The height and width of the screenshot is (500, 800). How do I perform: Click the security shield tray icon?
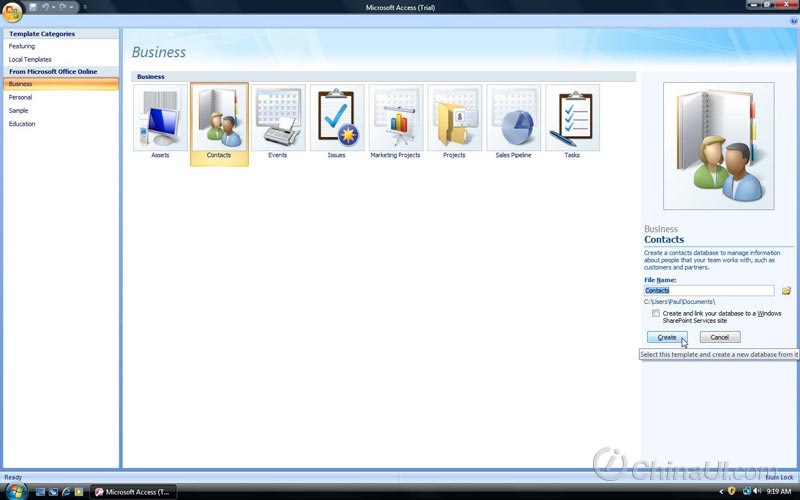(x=732, y=491)
